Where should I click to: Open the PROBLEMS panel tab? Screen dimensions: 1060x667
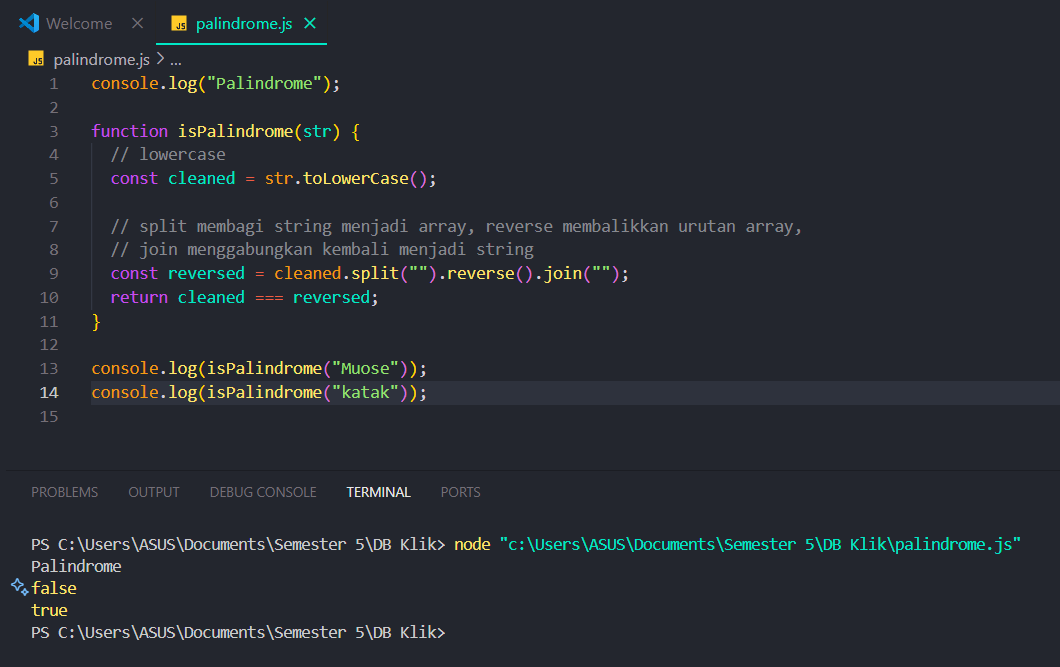click(64, 492)
